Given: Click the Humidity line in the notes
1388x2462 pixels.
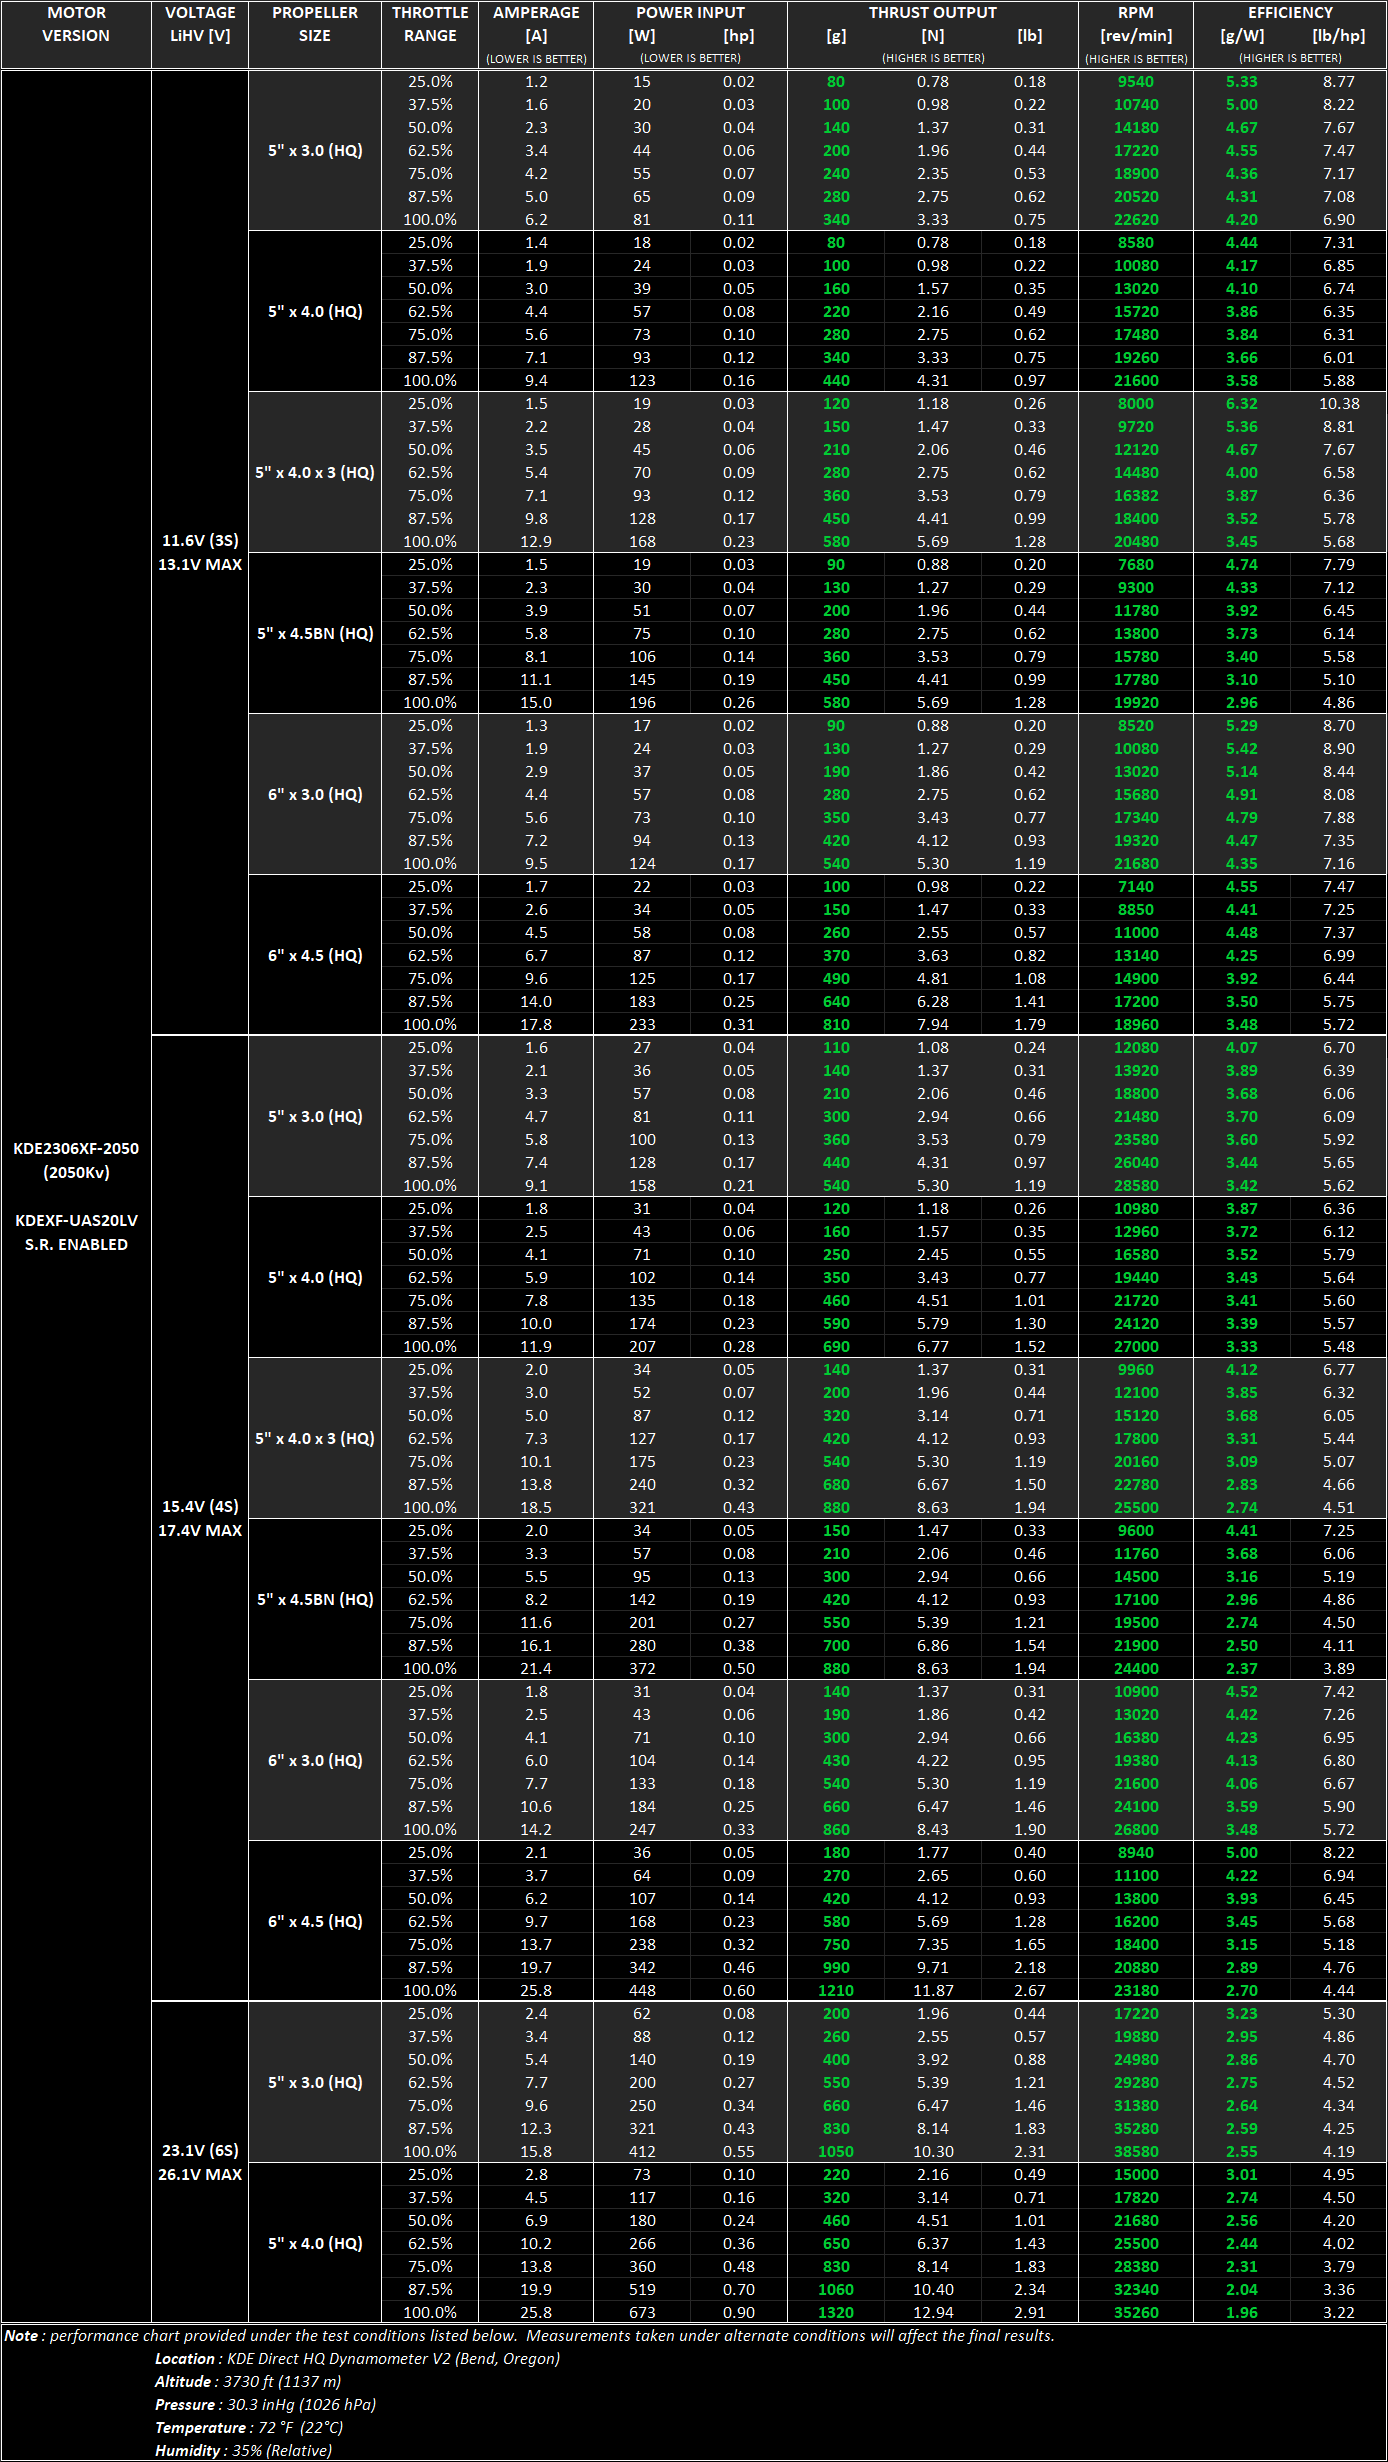Looking at the screenshot, I should [x=243, y=2451].
